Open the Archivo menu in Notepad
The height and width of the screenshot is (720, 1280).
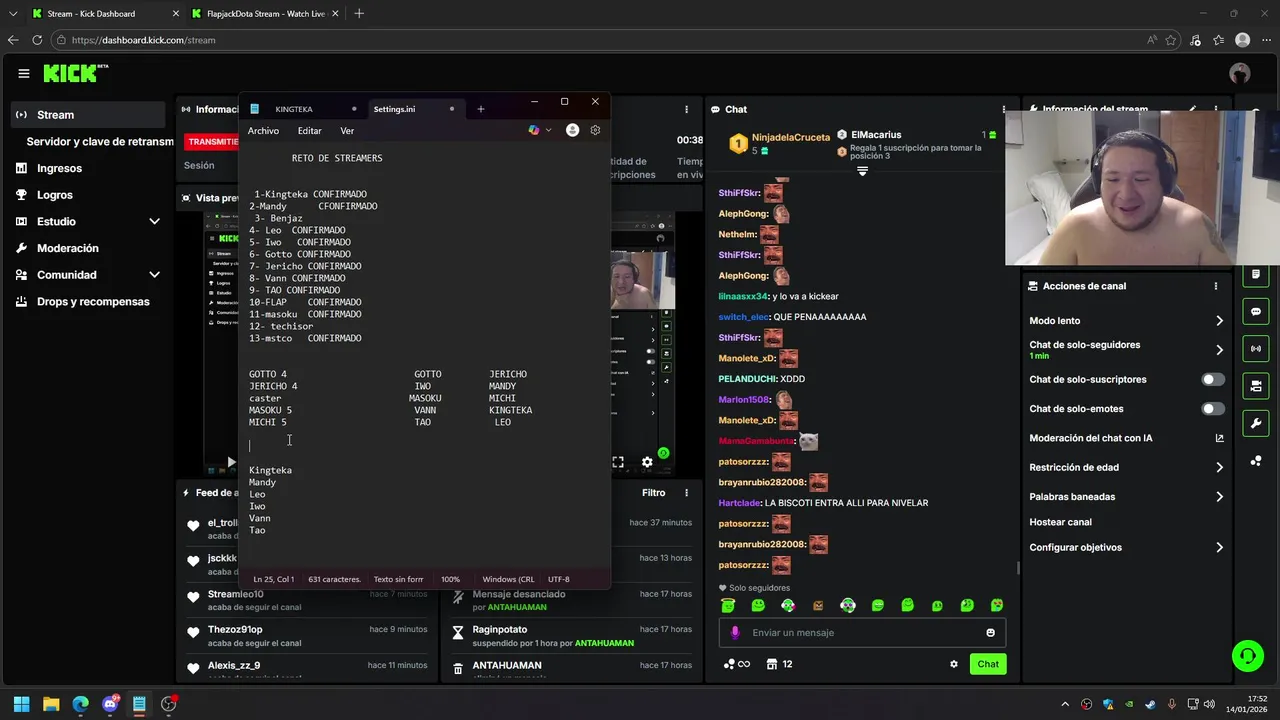tap(263, 131)
